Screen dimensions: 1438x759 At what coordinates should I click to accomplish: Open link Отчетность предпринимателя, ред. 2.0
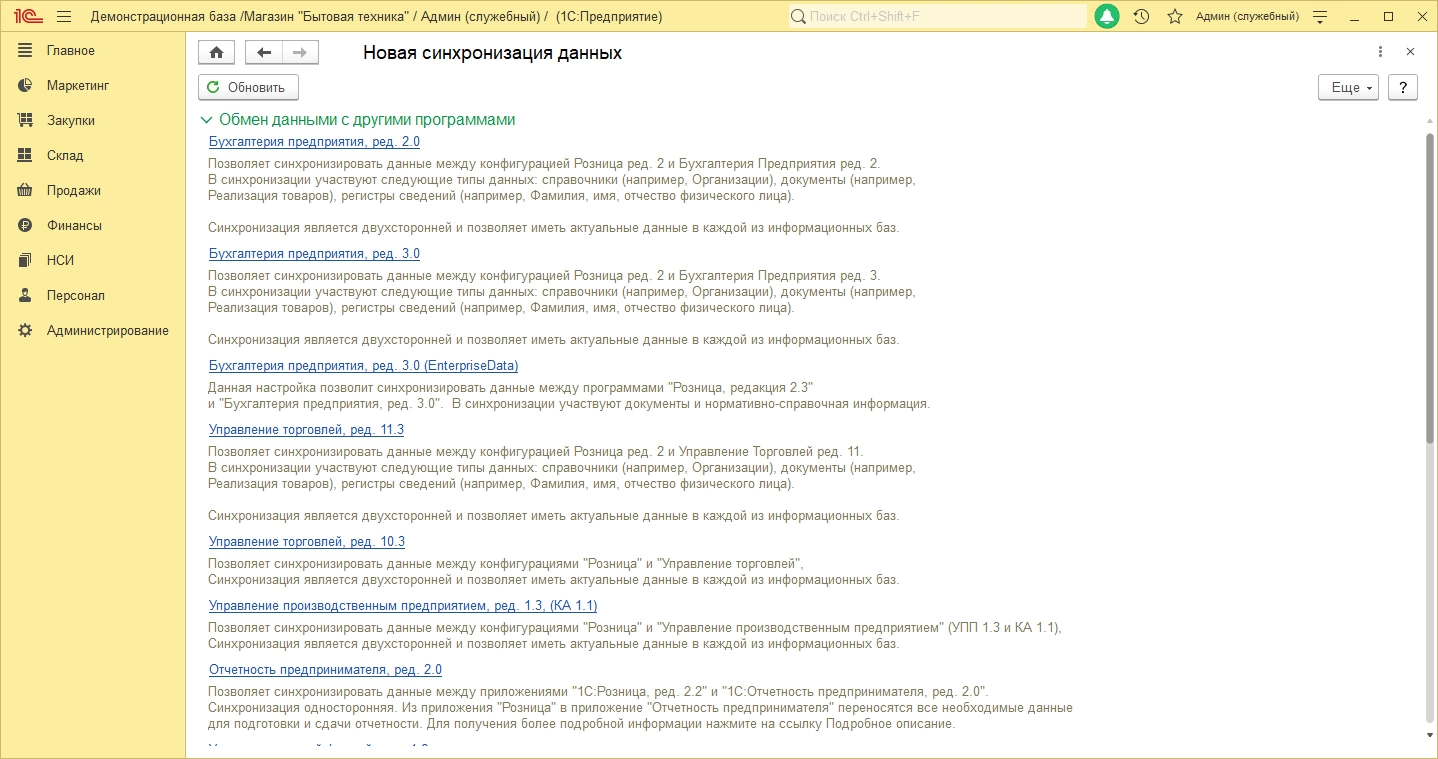click(x=325, y=670)
